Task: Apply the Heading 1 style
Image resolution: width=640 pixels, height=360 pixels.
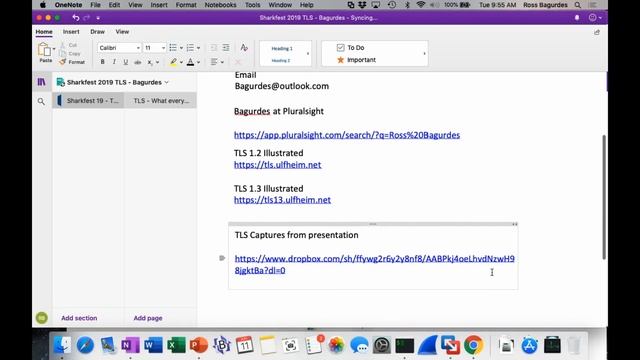Action: pos(282,48)
